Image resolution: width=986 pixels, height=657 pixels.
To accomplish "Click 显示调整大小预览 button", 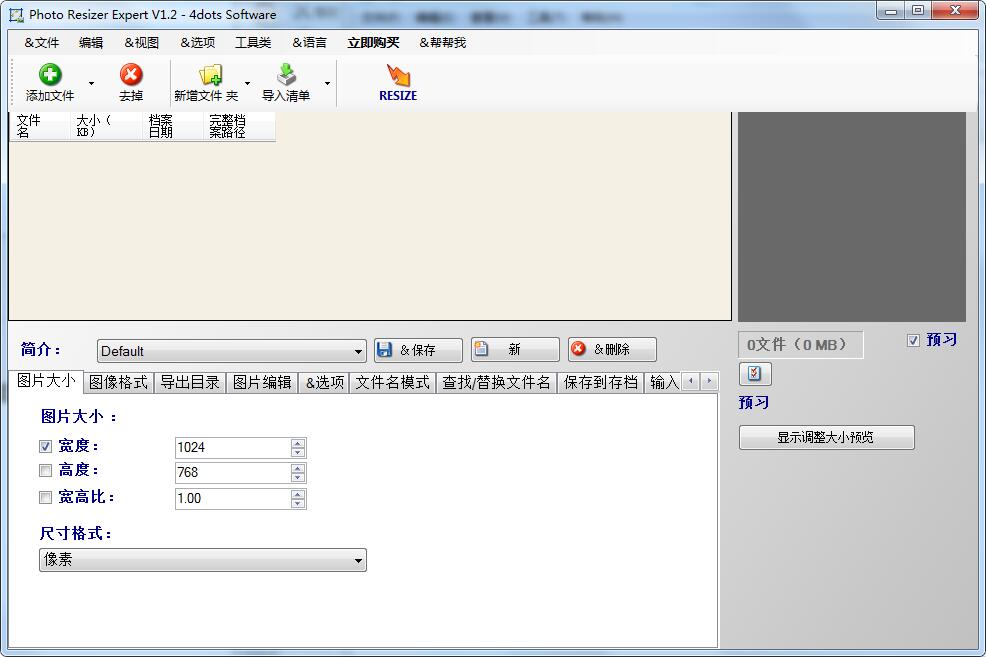I will (x=826, y=438).
